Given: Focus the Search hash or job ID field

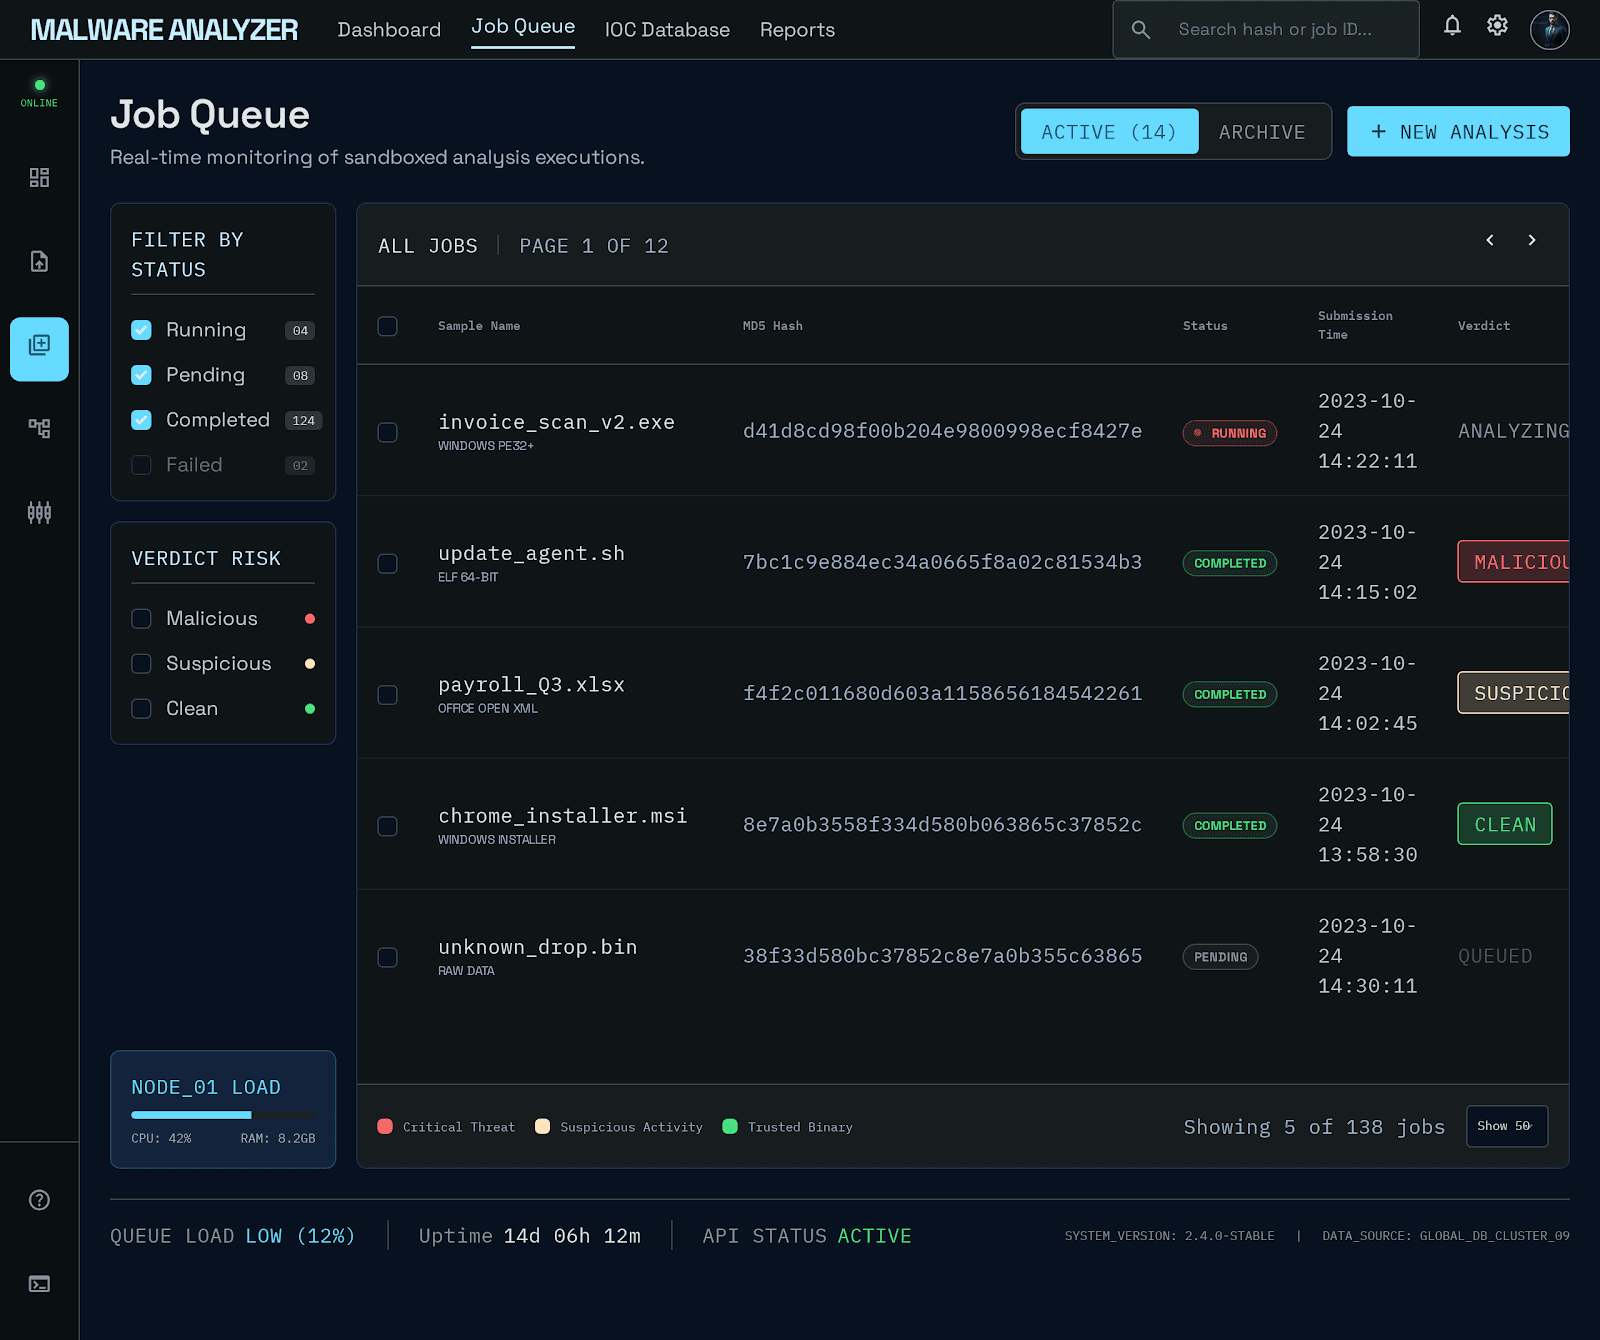Looking at the screenshot, I should click(1266, 30).
